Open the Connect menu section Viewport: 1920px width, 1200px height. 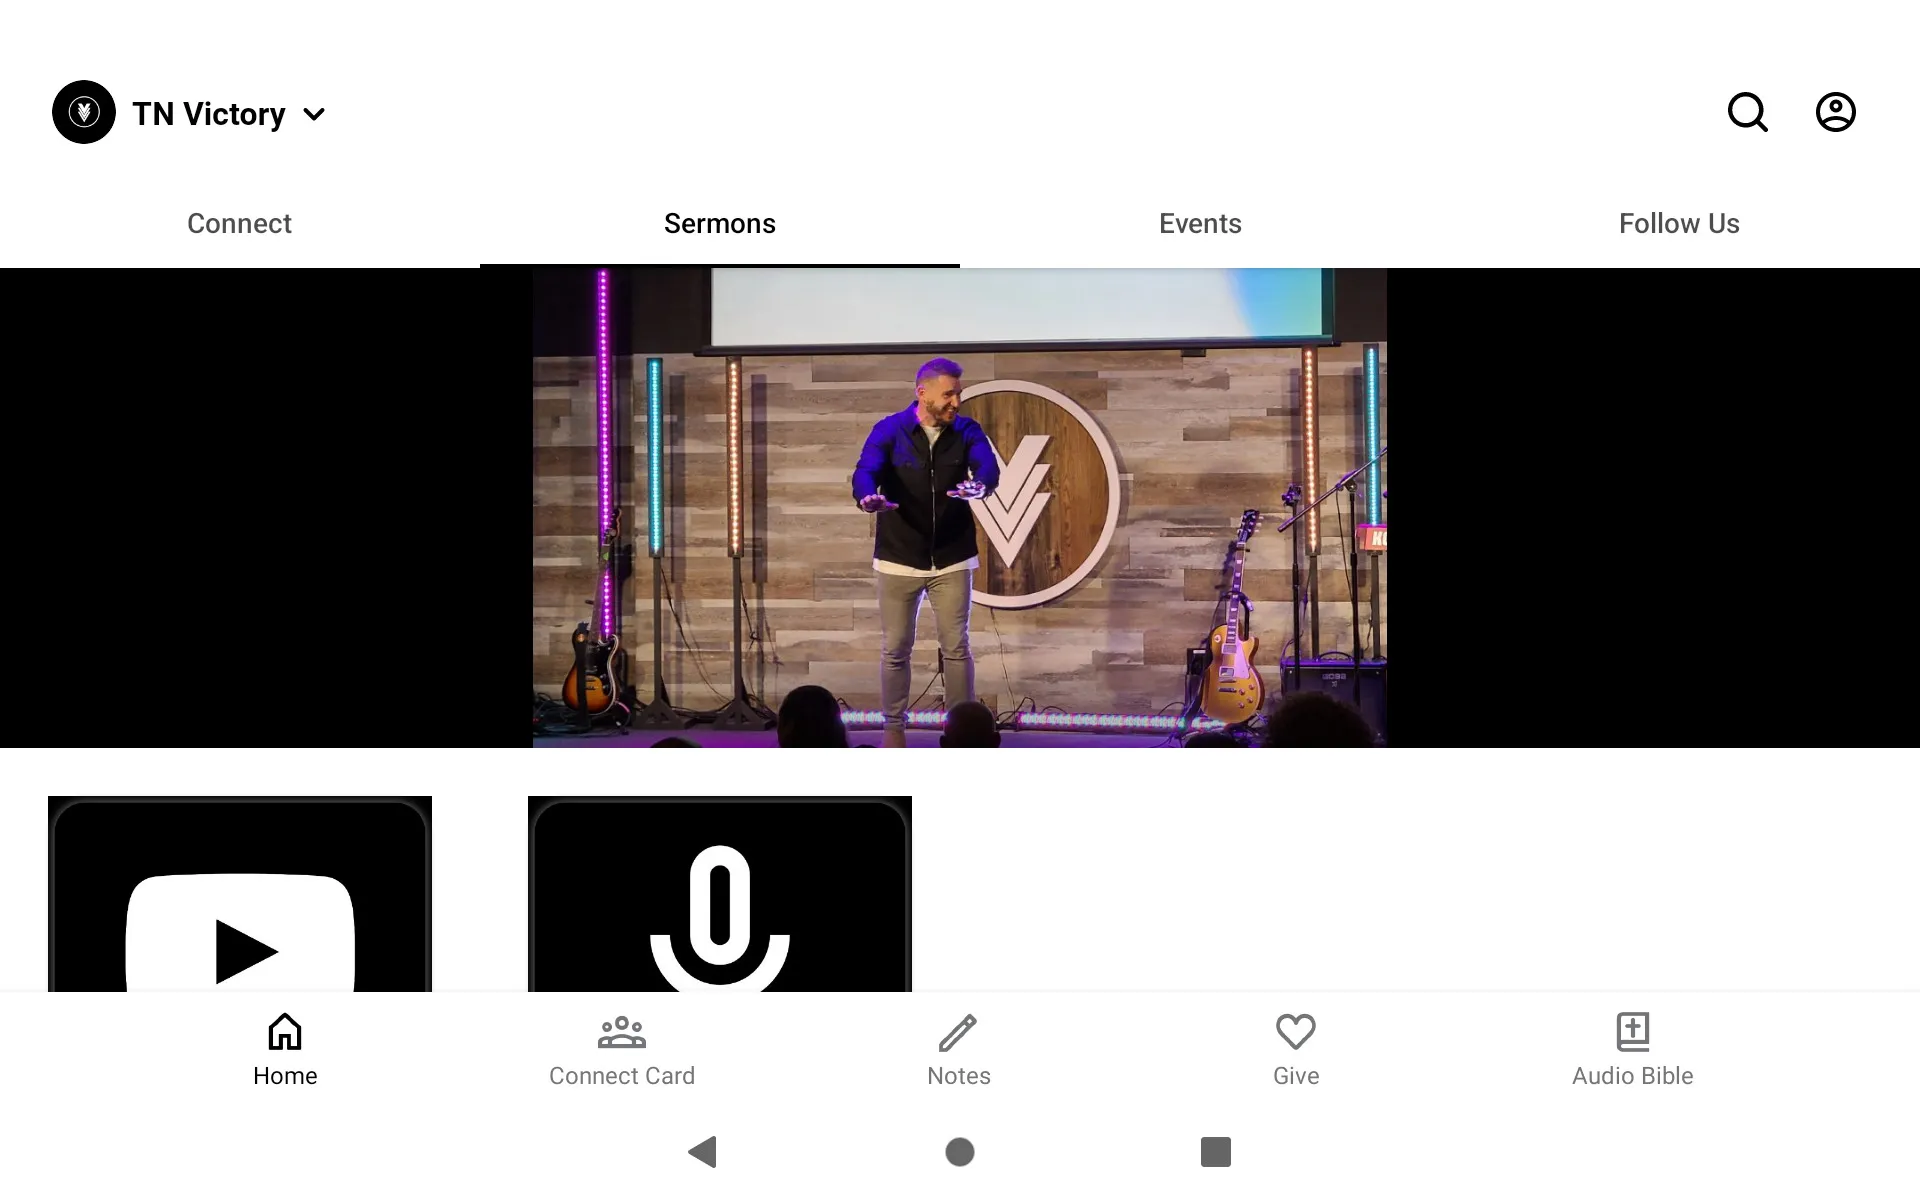[239, 224]
